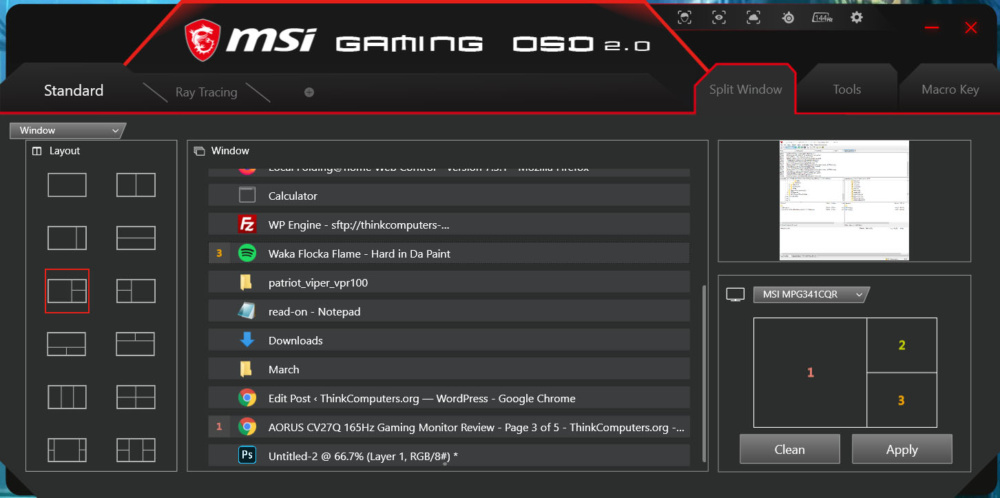
Task: Click the Photoshop icon for Untitled-2
Action: tap(247, 455)
